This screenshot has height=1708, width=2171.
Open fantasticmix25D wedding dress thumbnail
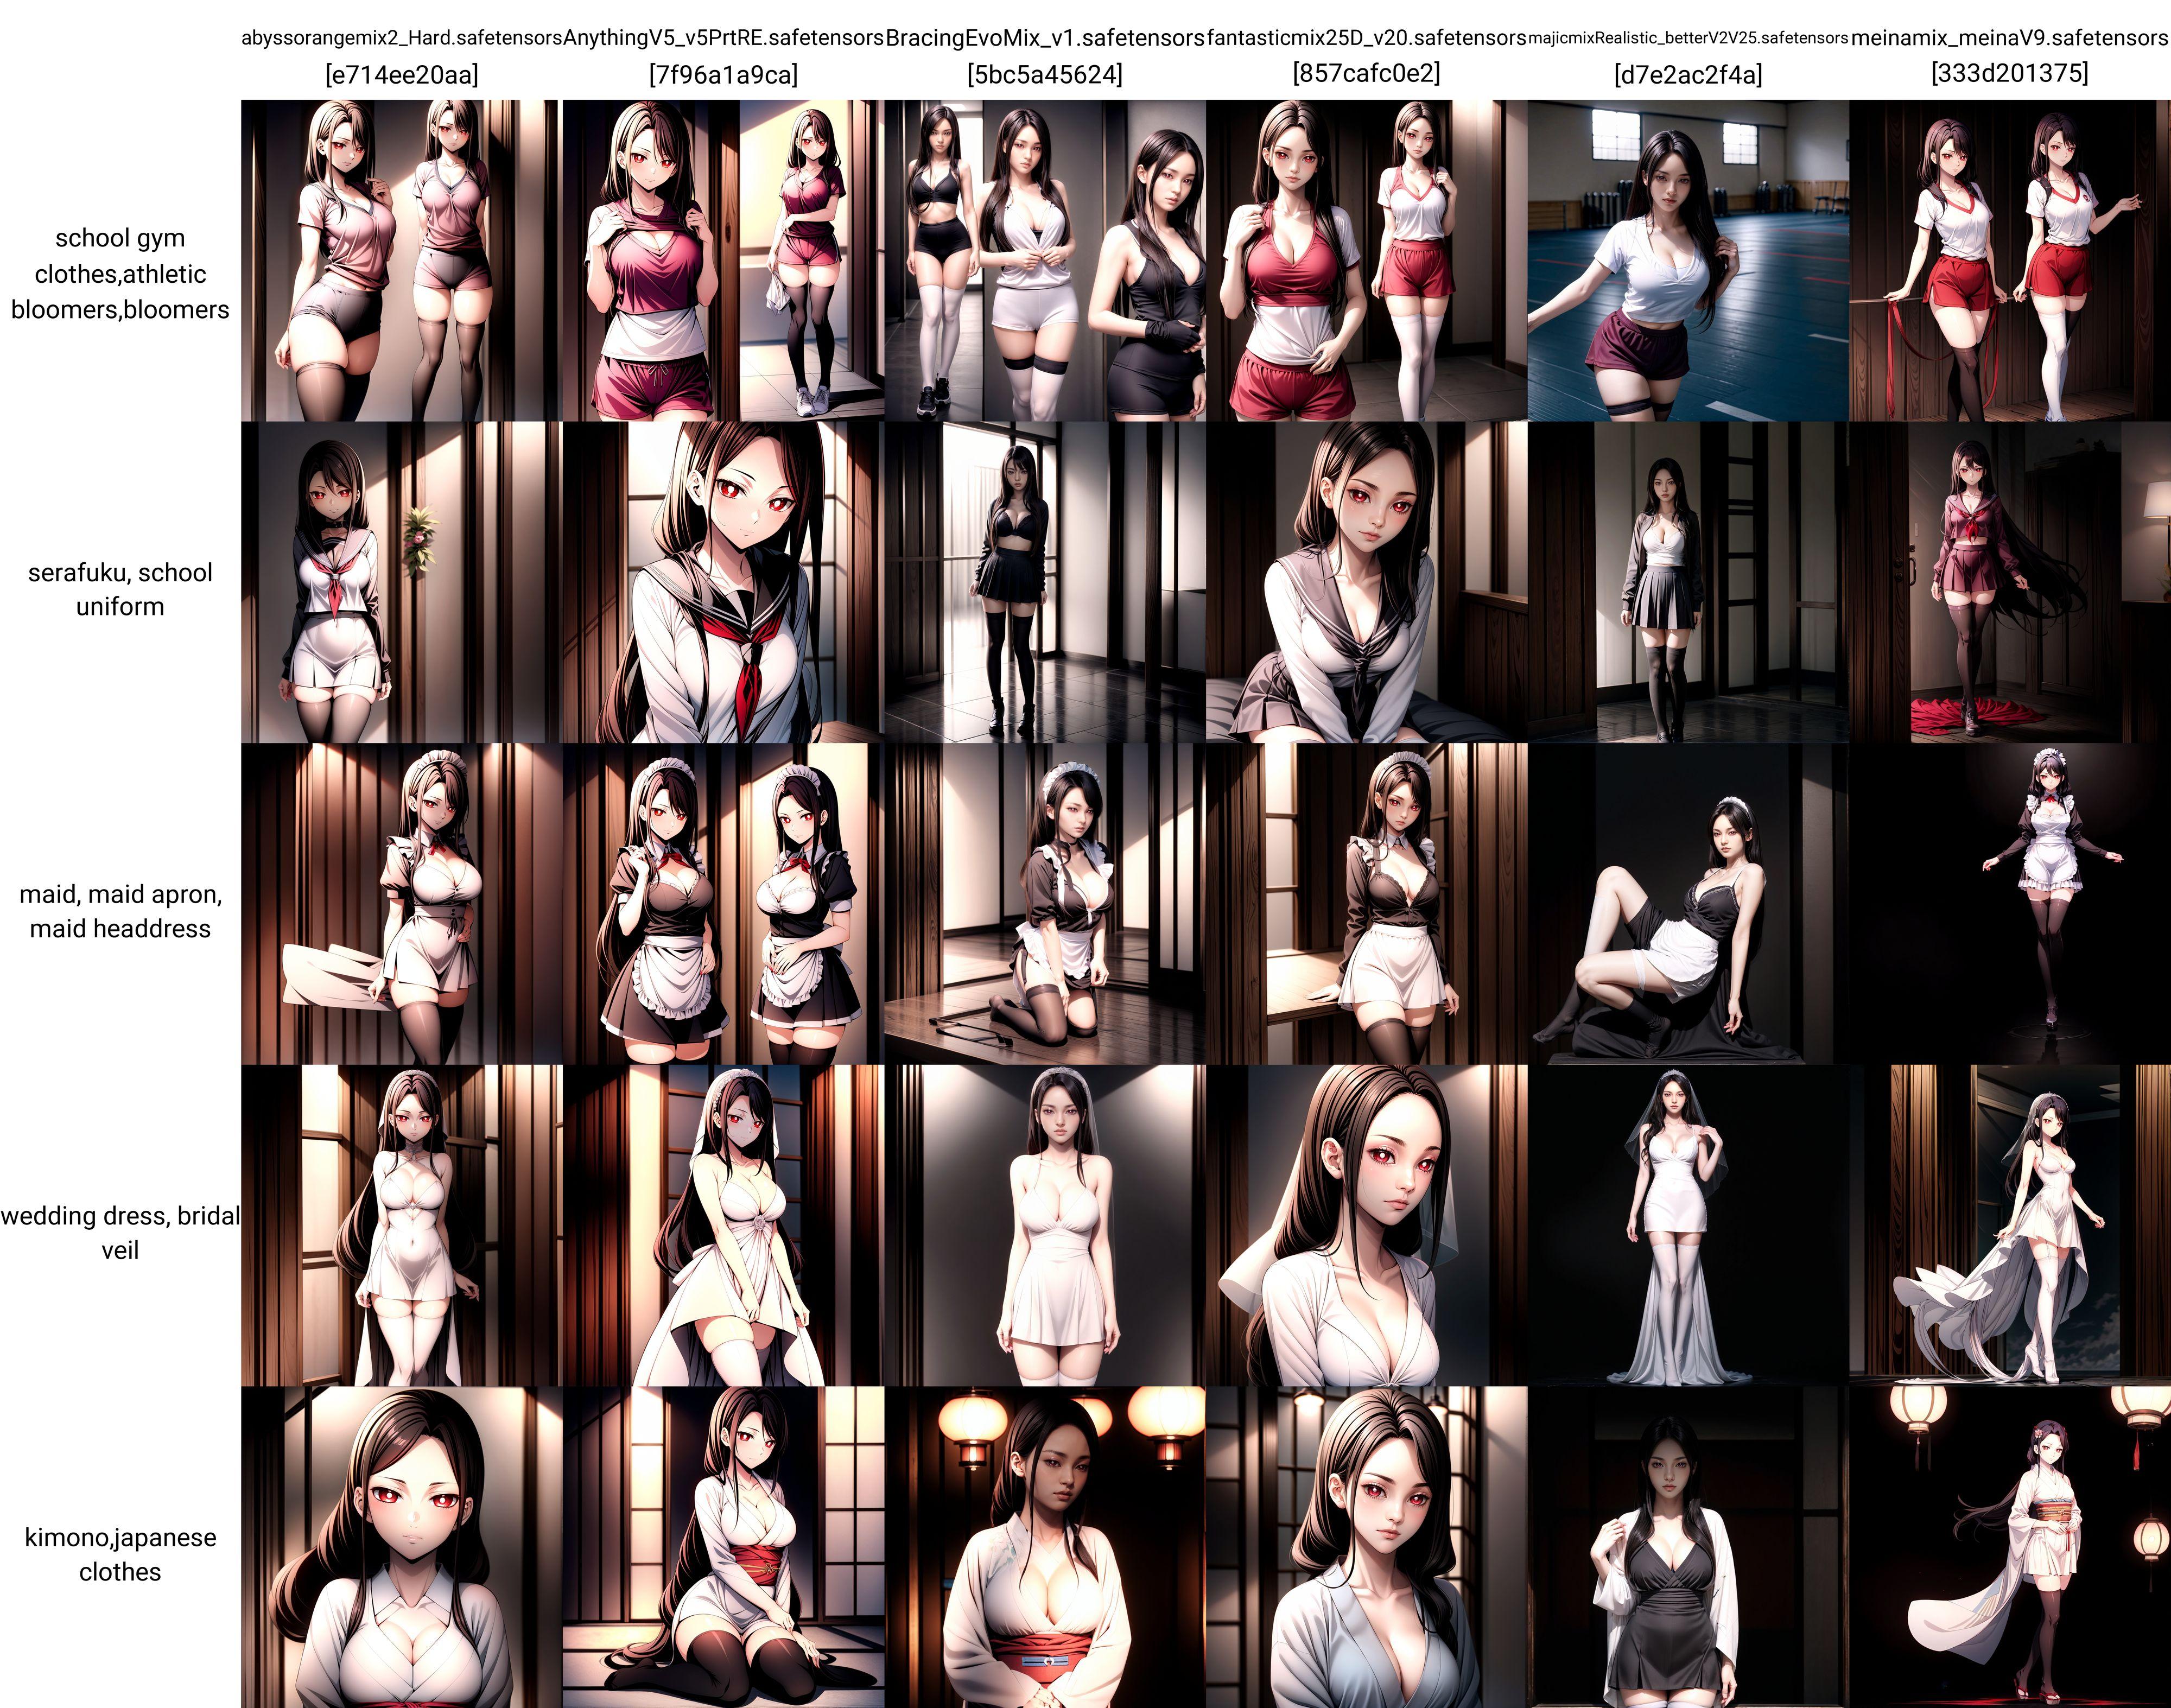[x=1366, y=1225]
